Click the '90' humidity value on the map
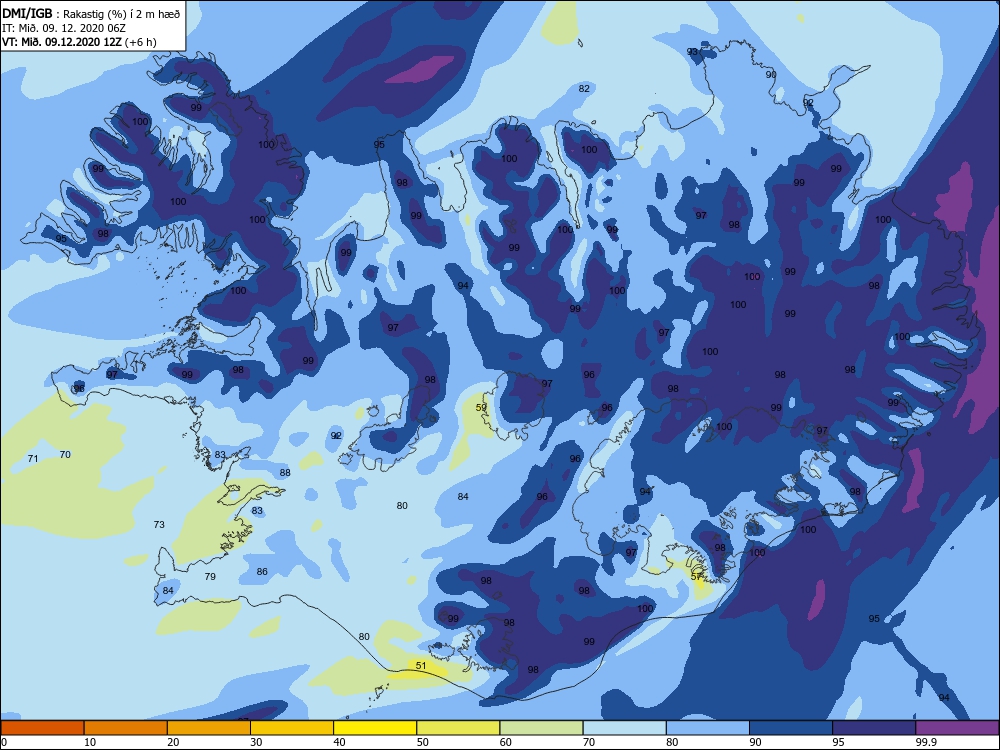Viewport: 1000px width, 750px height. click(771, 75)
